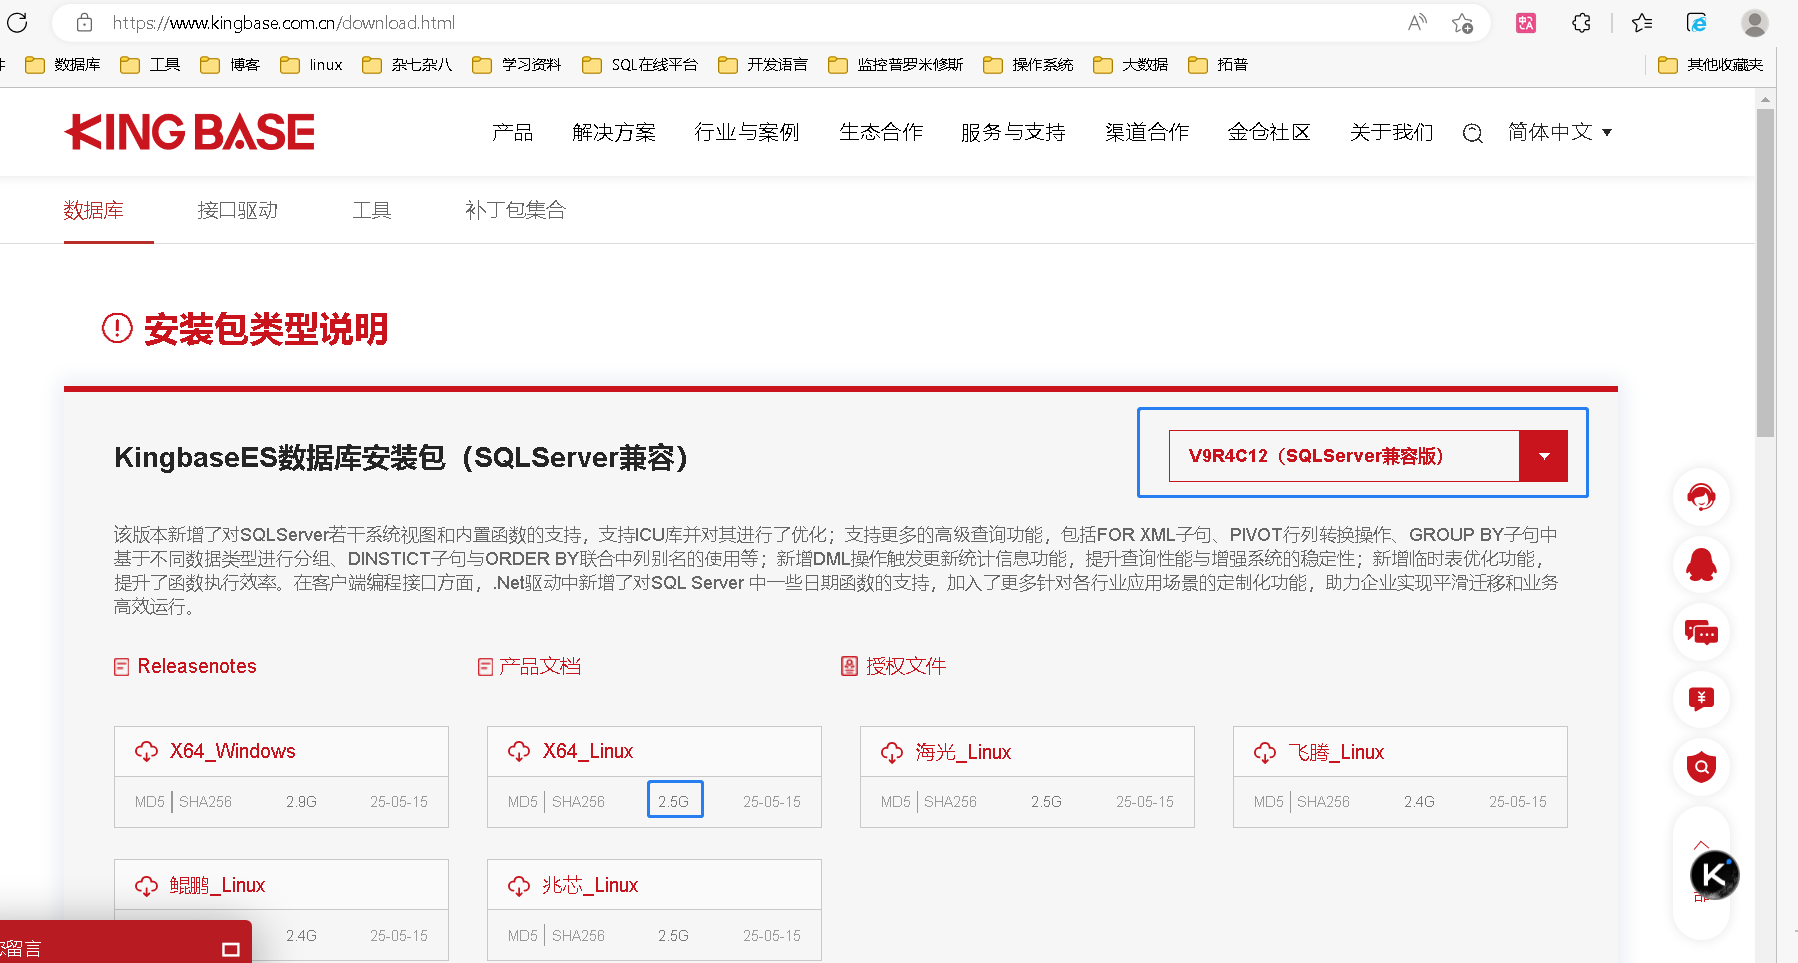1798x963 pixels.
Task: Add this page to favorites star icon
Action: [1462, 22]
